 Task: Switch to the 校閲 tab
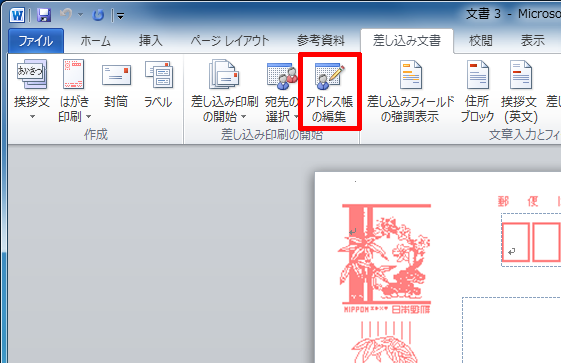481,41
